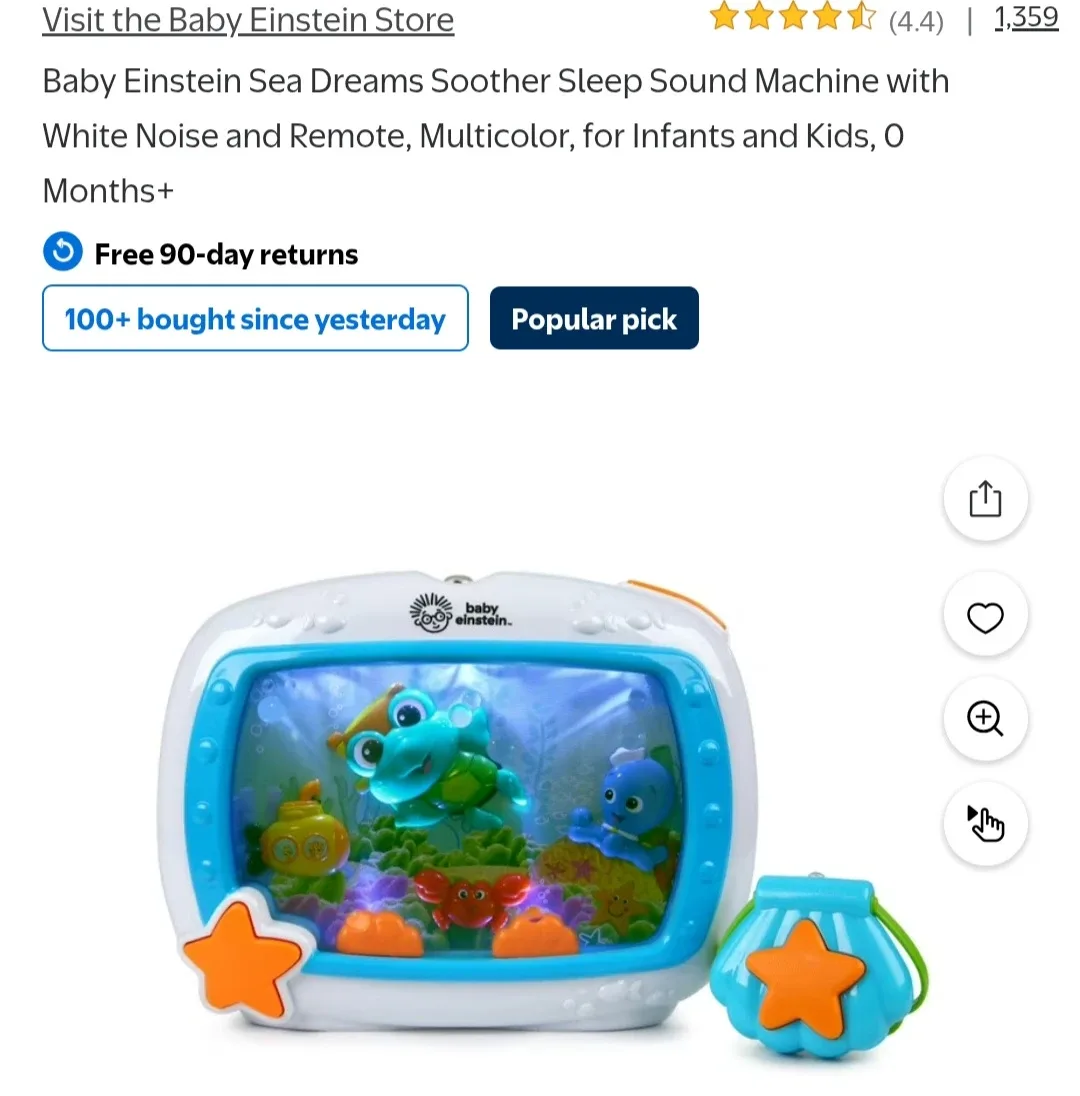1080x1096 pixels.
Task: Tap the blue returns circular arrow icon
Action: [x=63, y=252]
